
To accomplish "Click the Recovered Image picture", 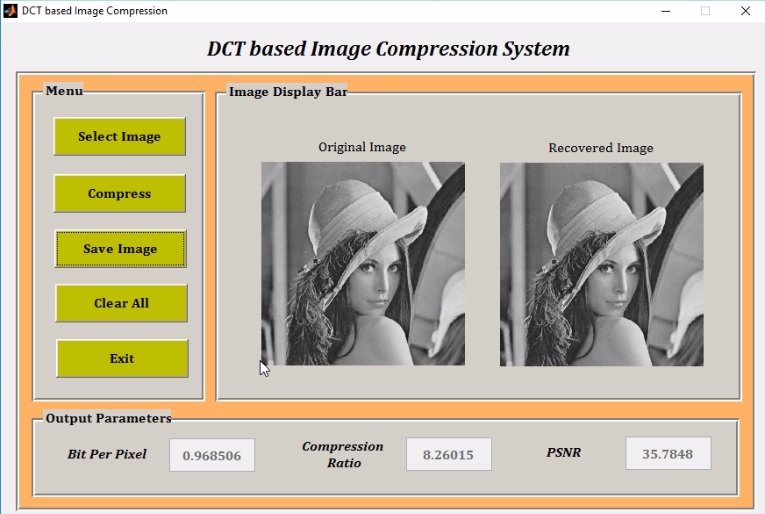I will [x=602, y=264].
